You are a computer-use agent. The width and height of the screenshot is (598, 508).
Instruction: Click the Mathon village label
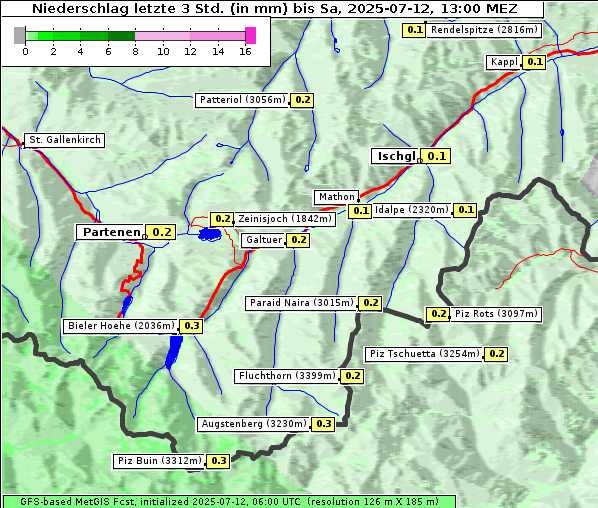pyautogui.click(x=336, y=197)
